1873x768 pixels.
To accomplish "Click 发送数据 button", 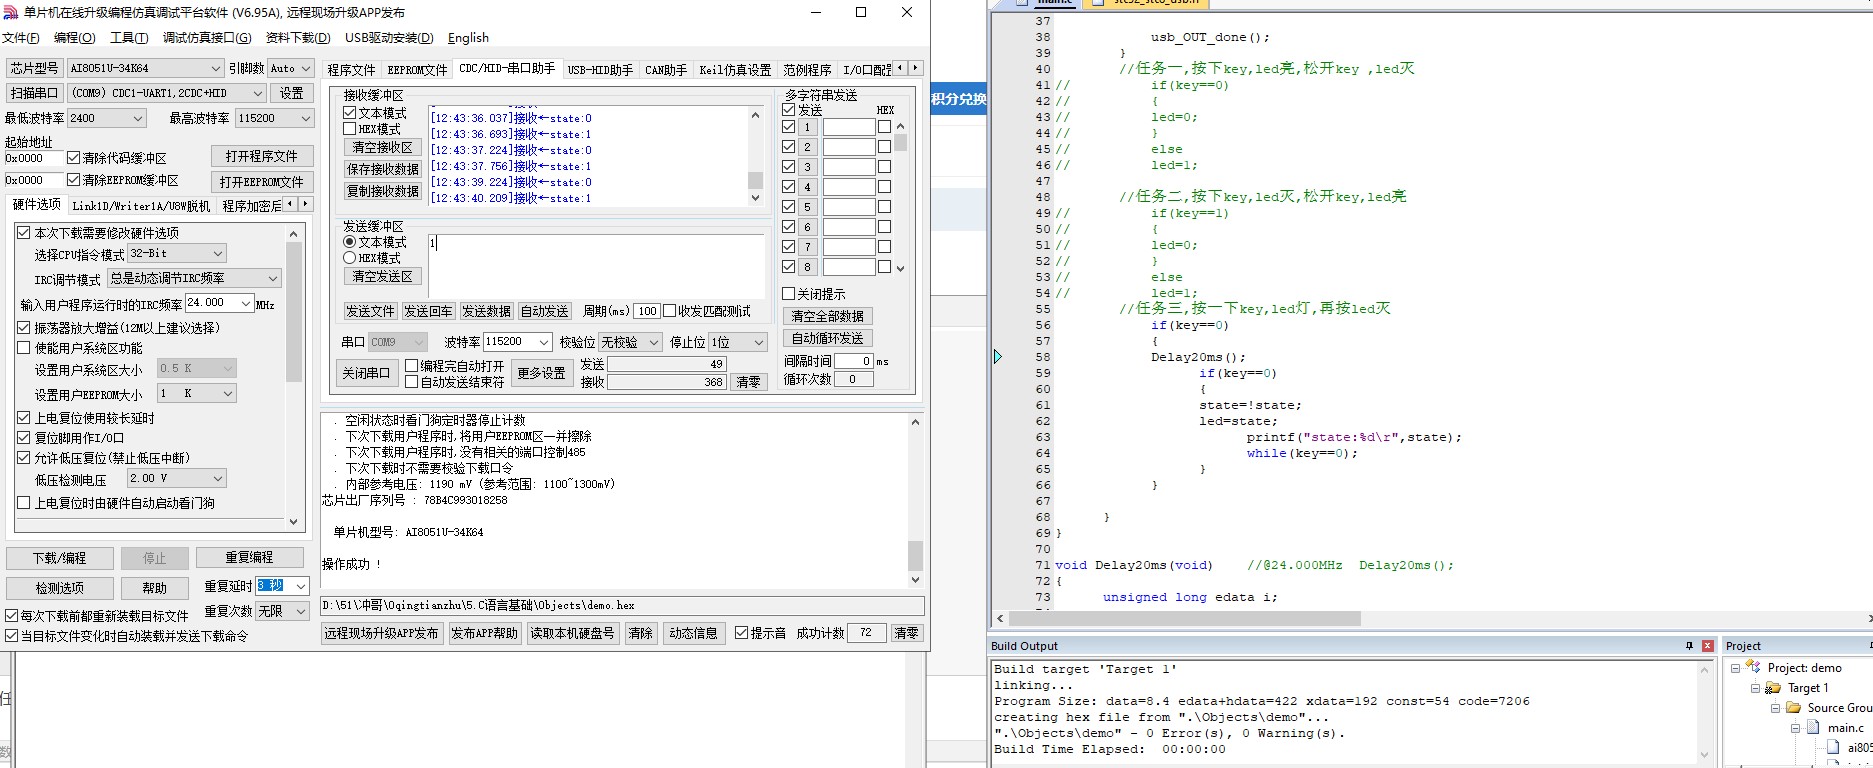I will (x=486, y=311).
